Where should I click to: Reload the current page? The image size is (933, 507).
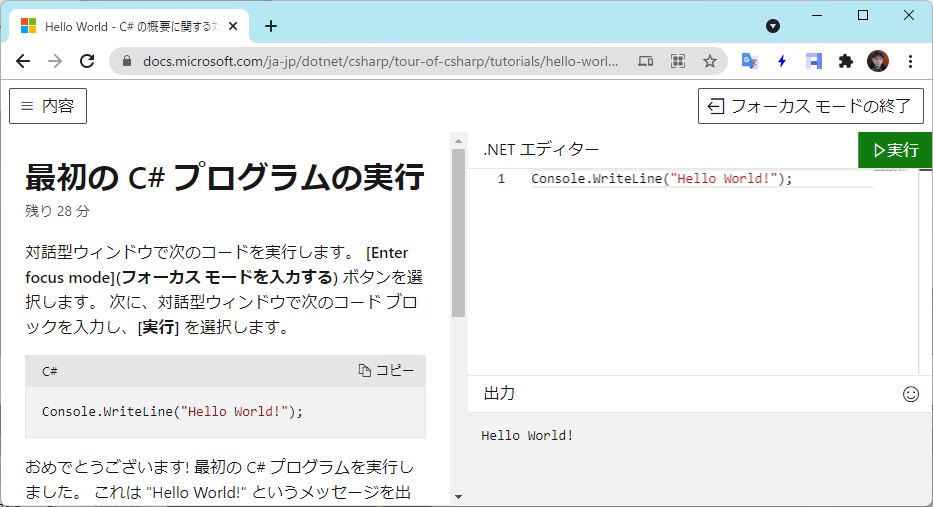click(87, 61)
